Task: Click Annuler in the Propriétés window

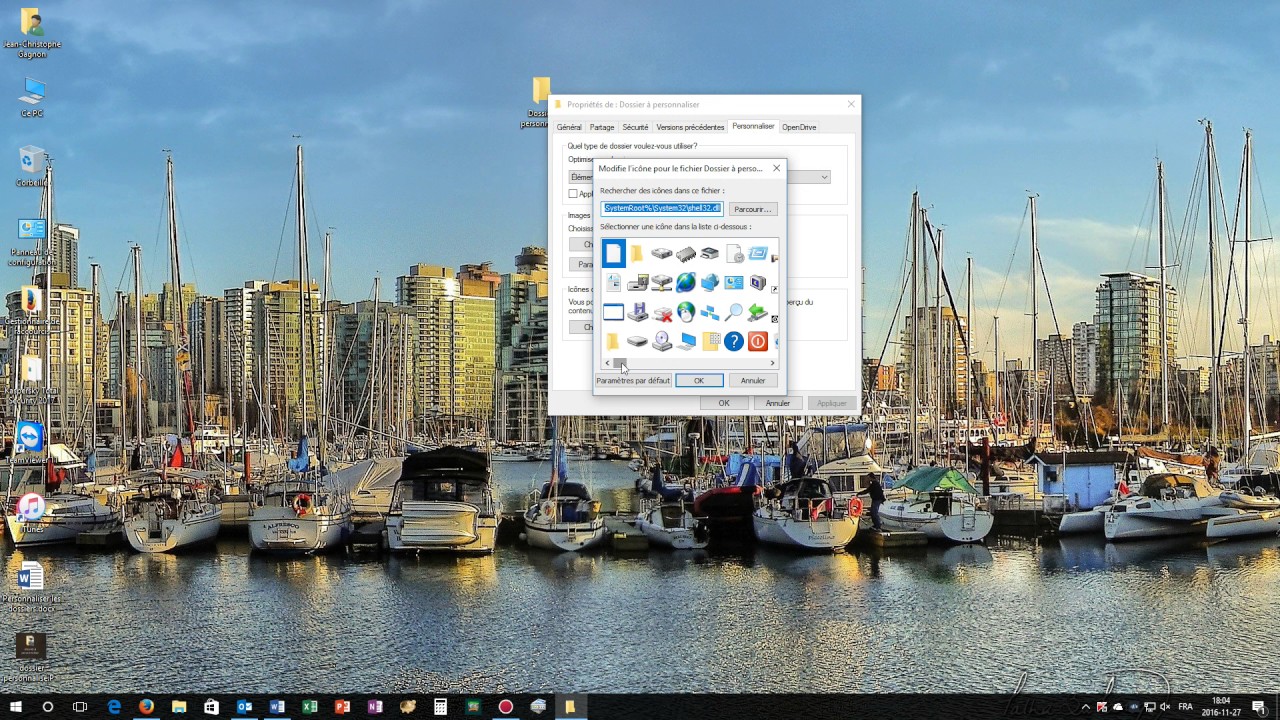Action: (x=778, y=403)
